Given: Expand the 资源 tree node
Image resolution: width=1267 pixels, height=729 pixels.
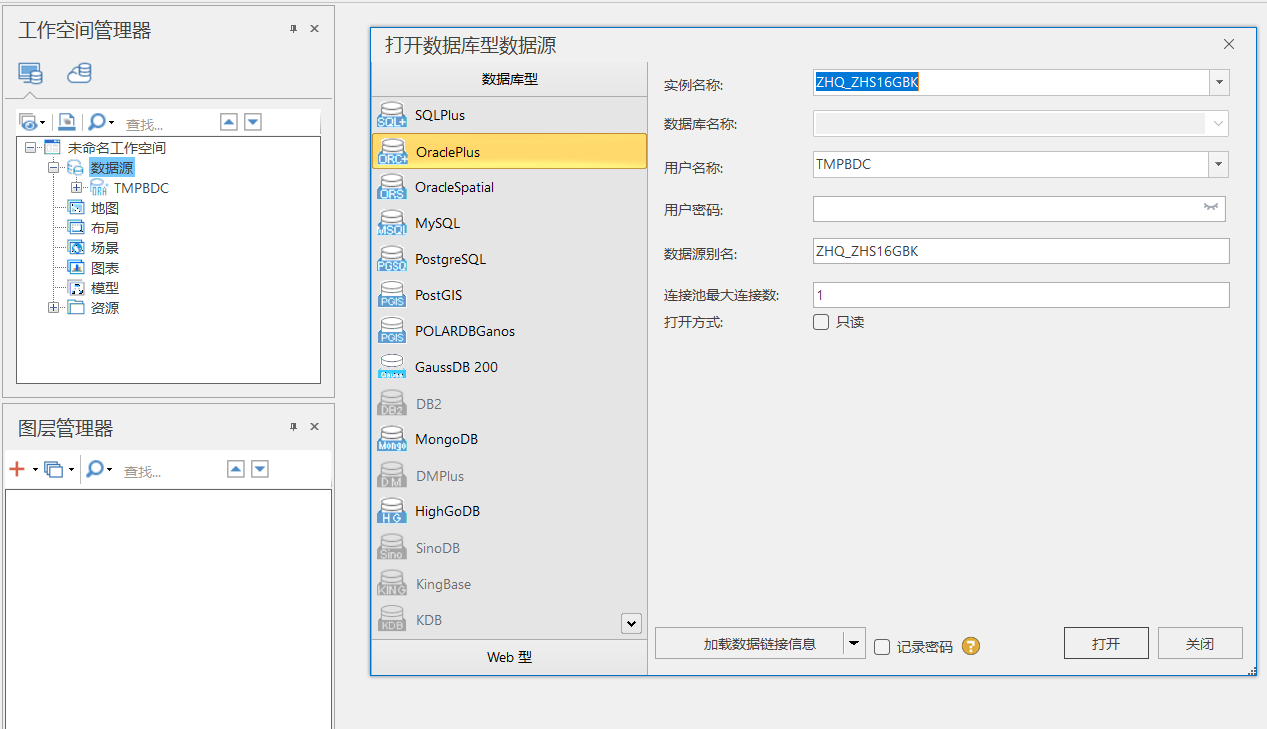Looking at the screenshot, I should (x=54, y=308).
